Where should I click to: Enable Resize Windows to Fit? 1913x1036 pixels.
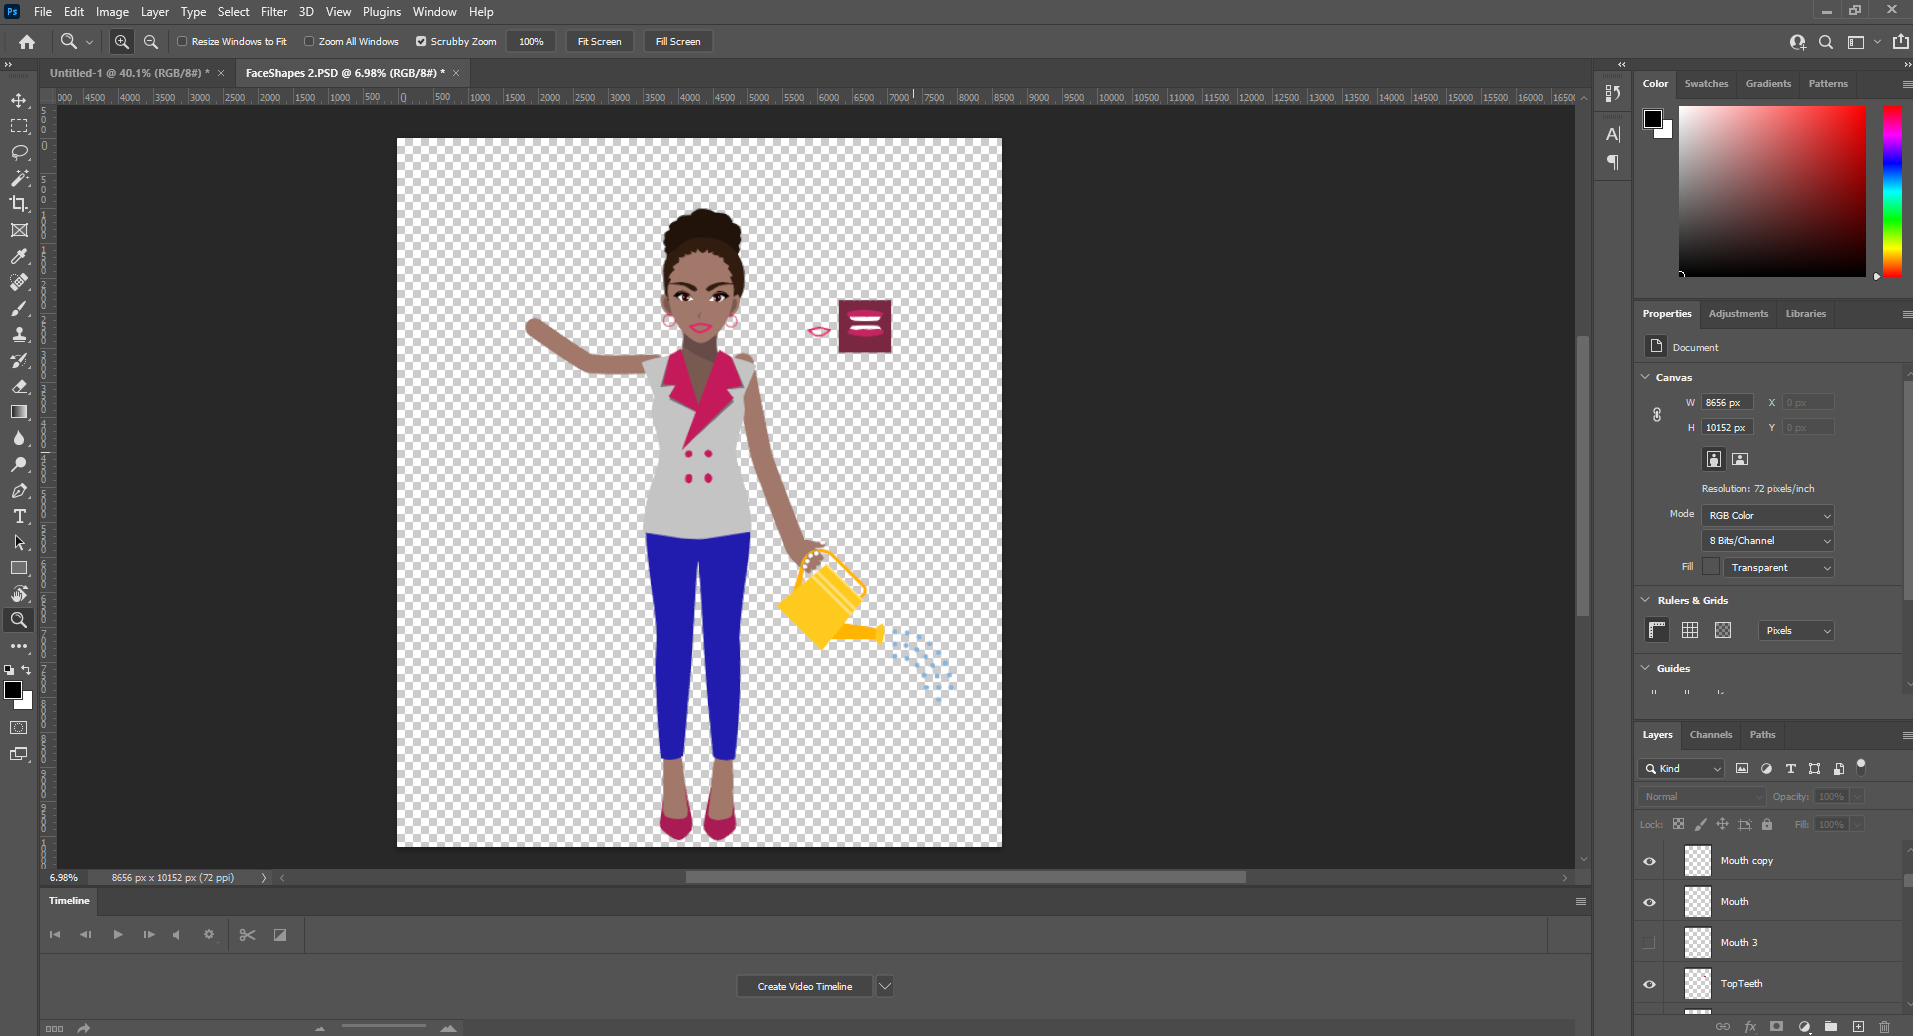coord(182,41)
